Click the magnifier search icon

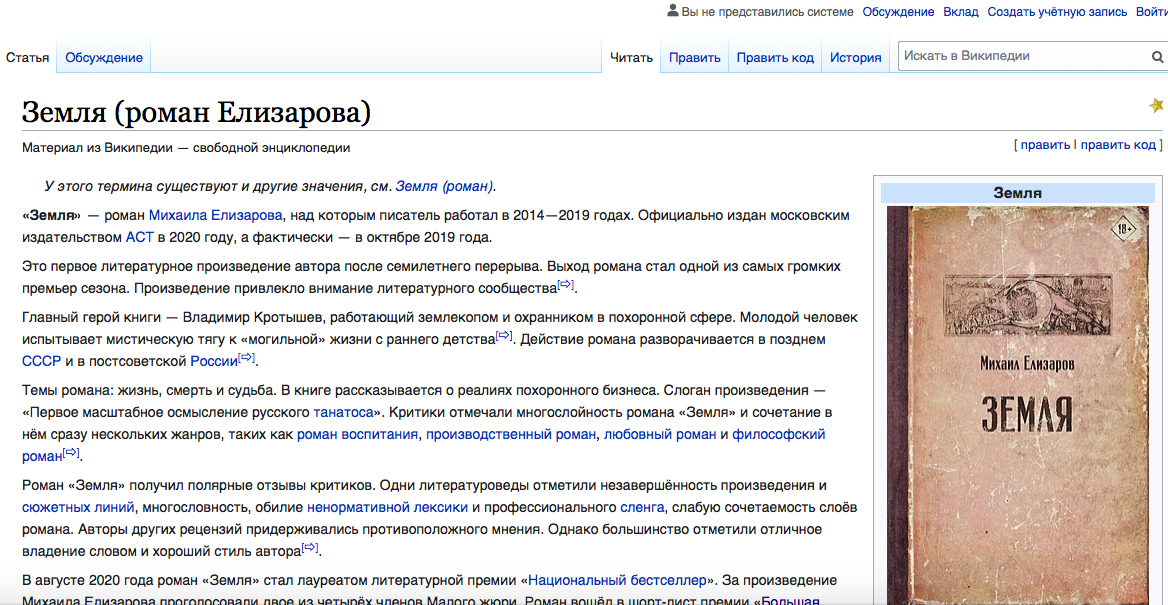pyautogui.click(x=1158, y=57)
